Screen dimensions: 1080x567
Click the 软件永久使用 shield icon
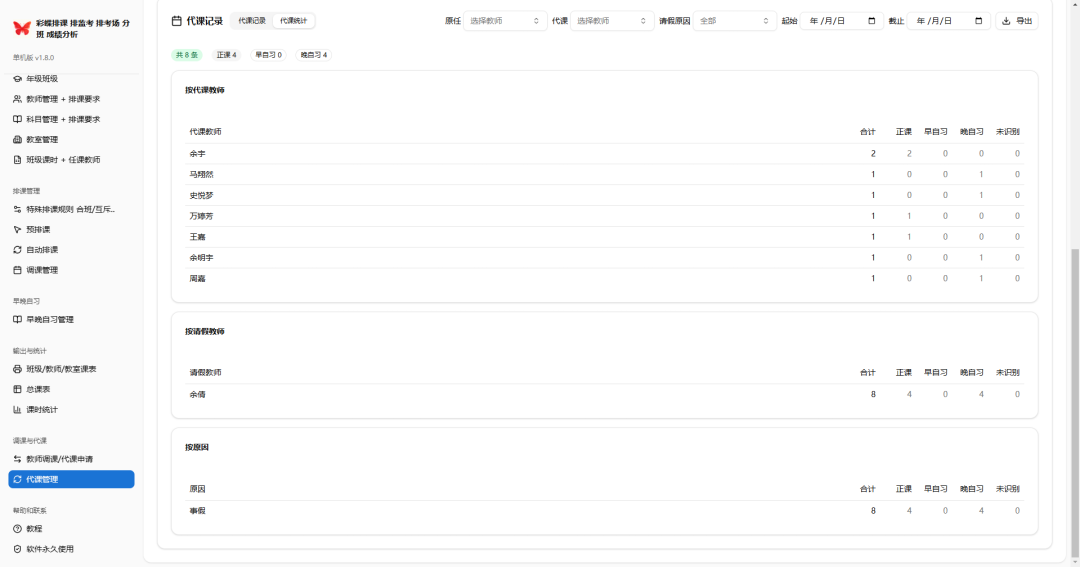tap(17, 549)
